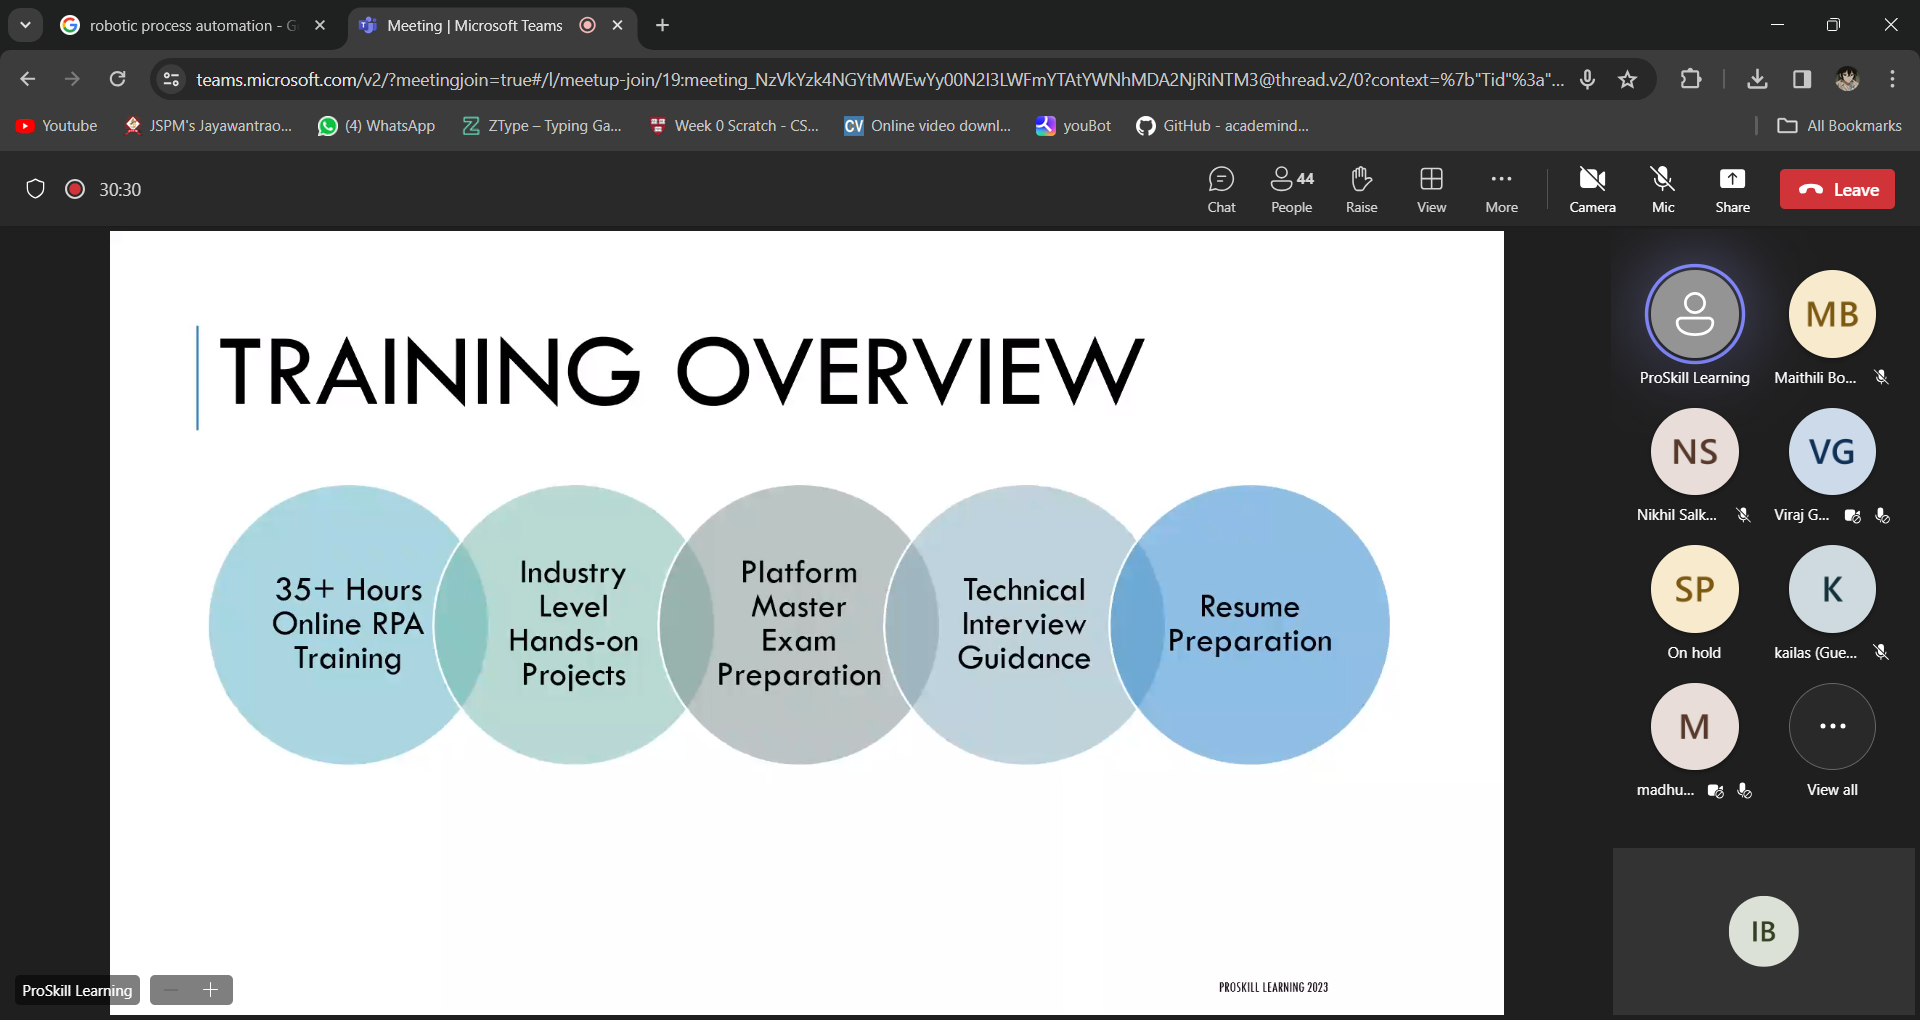Unmute the Mic

tap(1663, 189)
